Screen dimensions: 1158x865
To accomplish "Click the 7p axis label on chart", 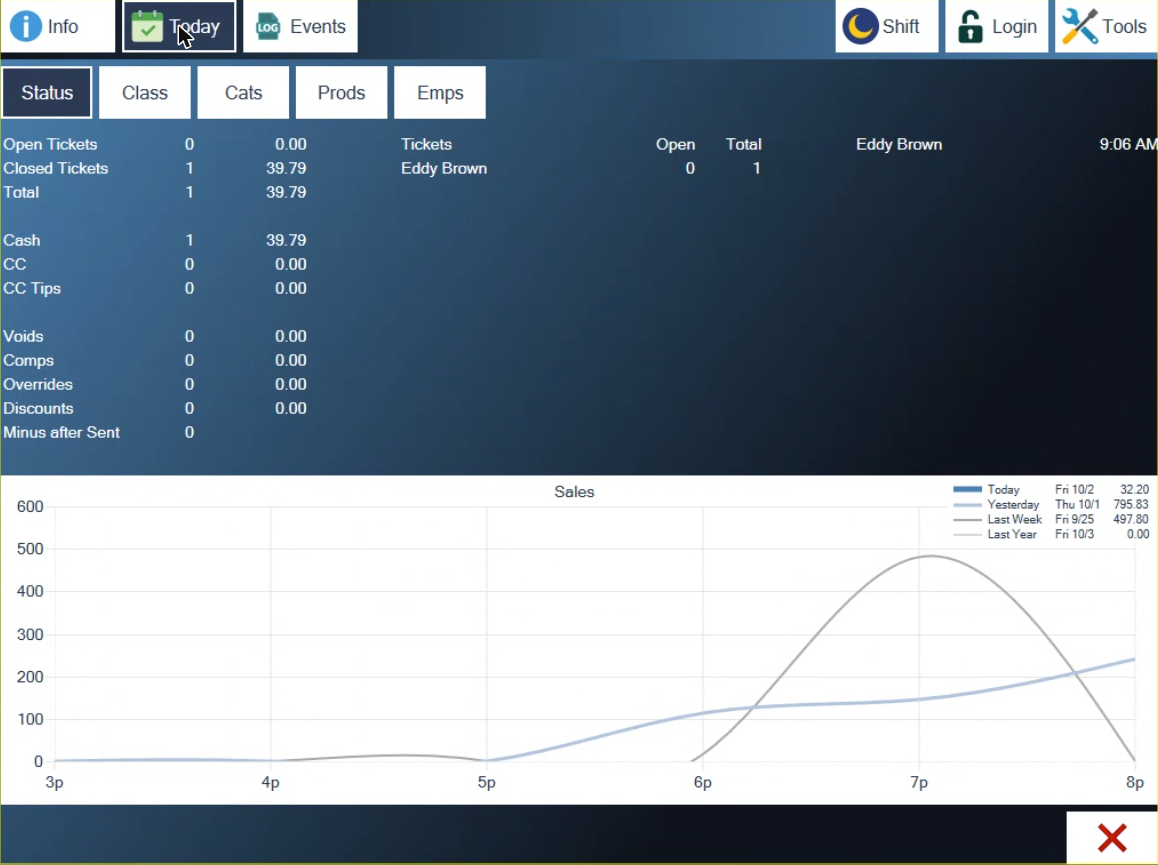I will coord(919,782).
